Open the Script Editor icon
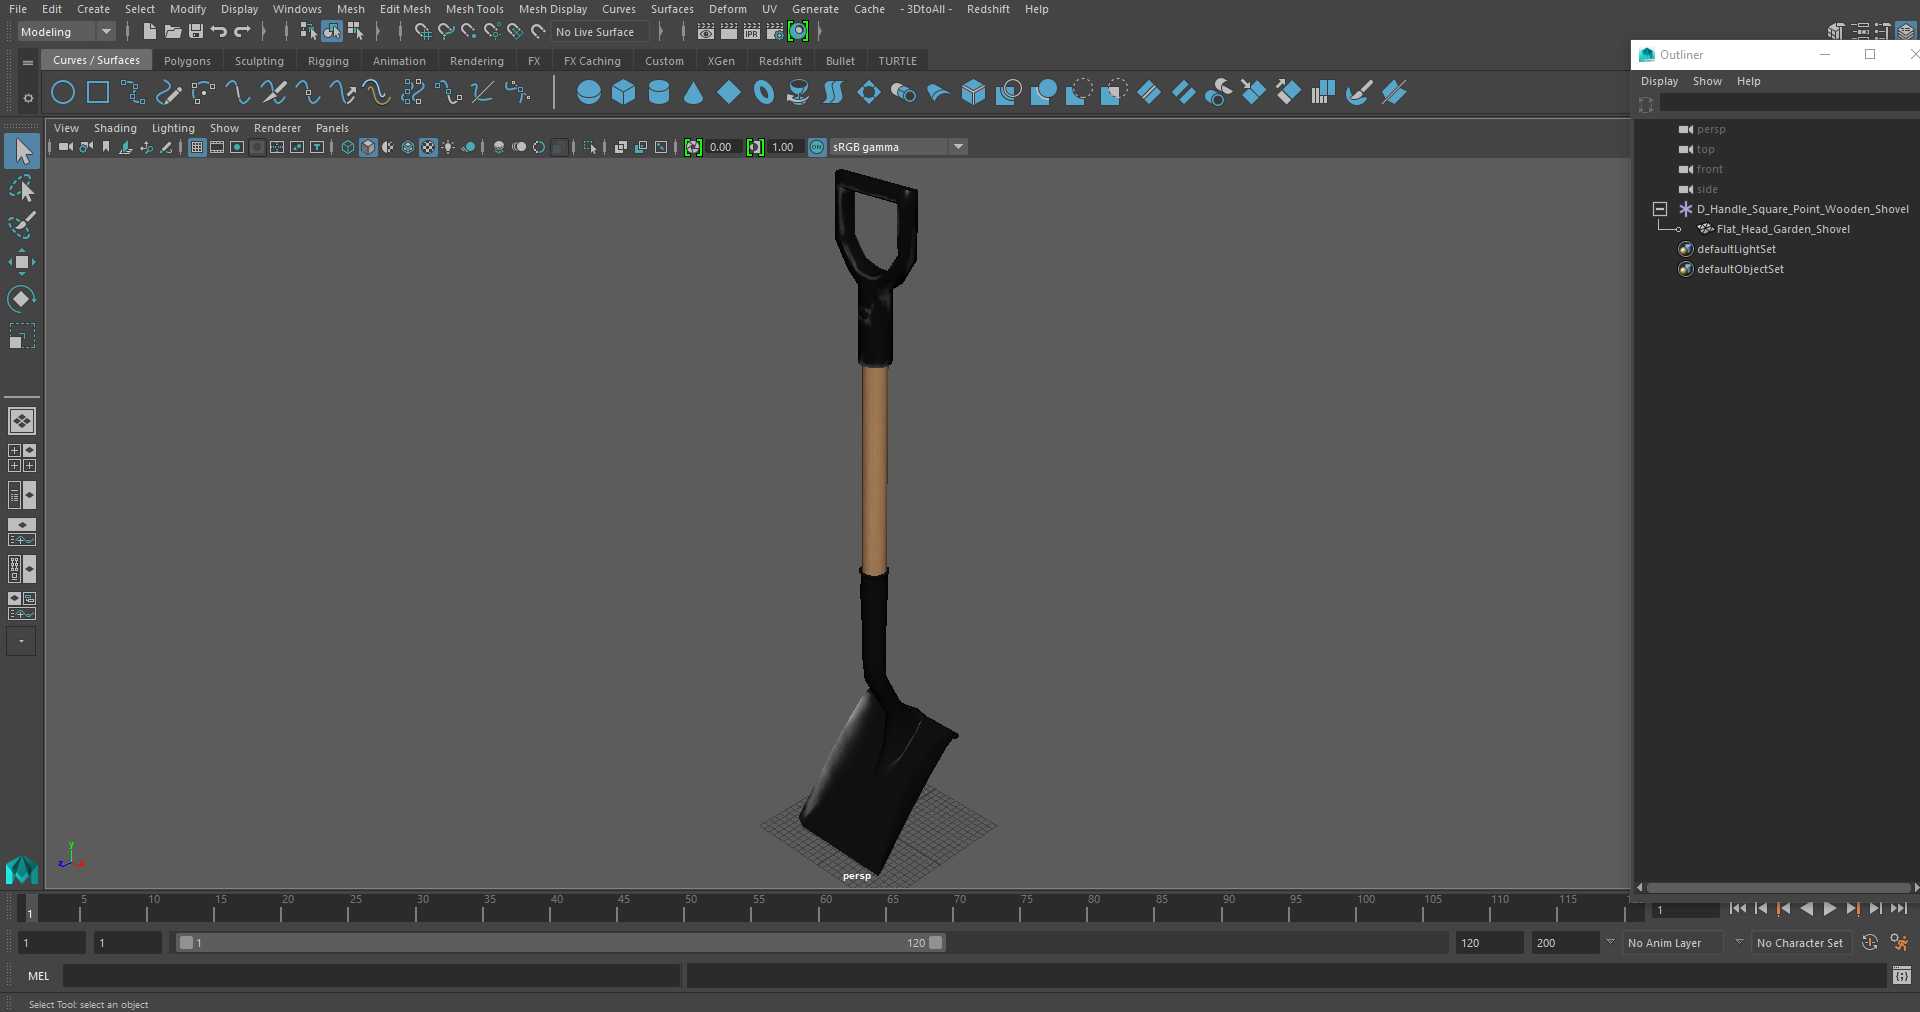Viewport: 1920px width, 1012px height. tap(1902, 975)
